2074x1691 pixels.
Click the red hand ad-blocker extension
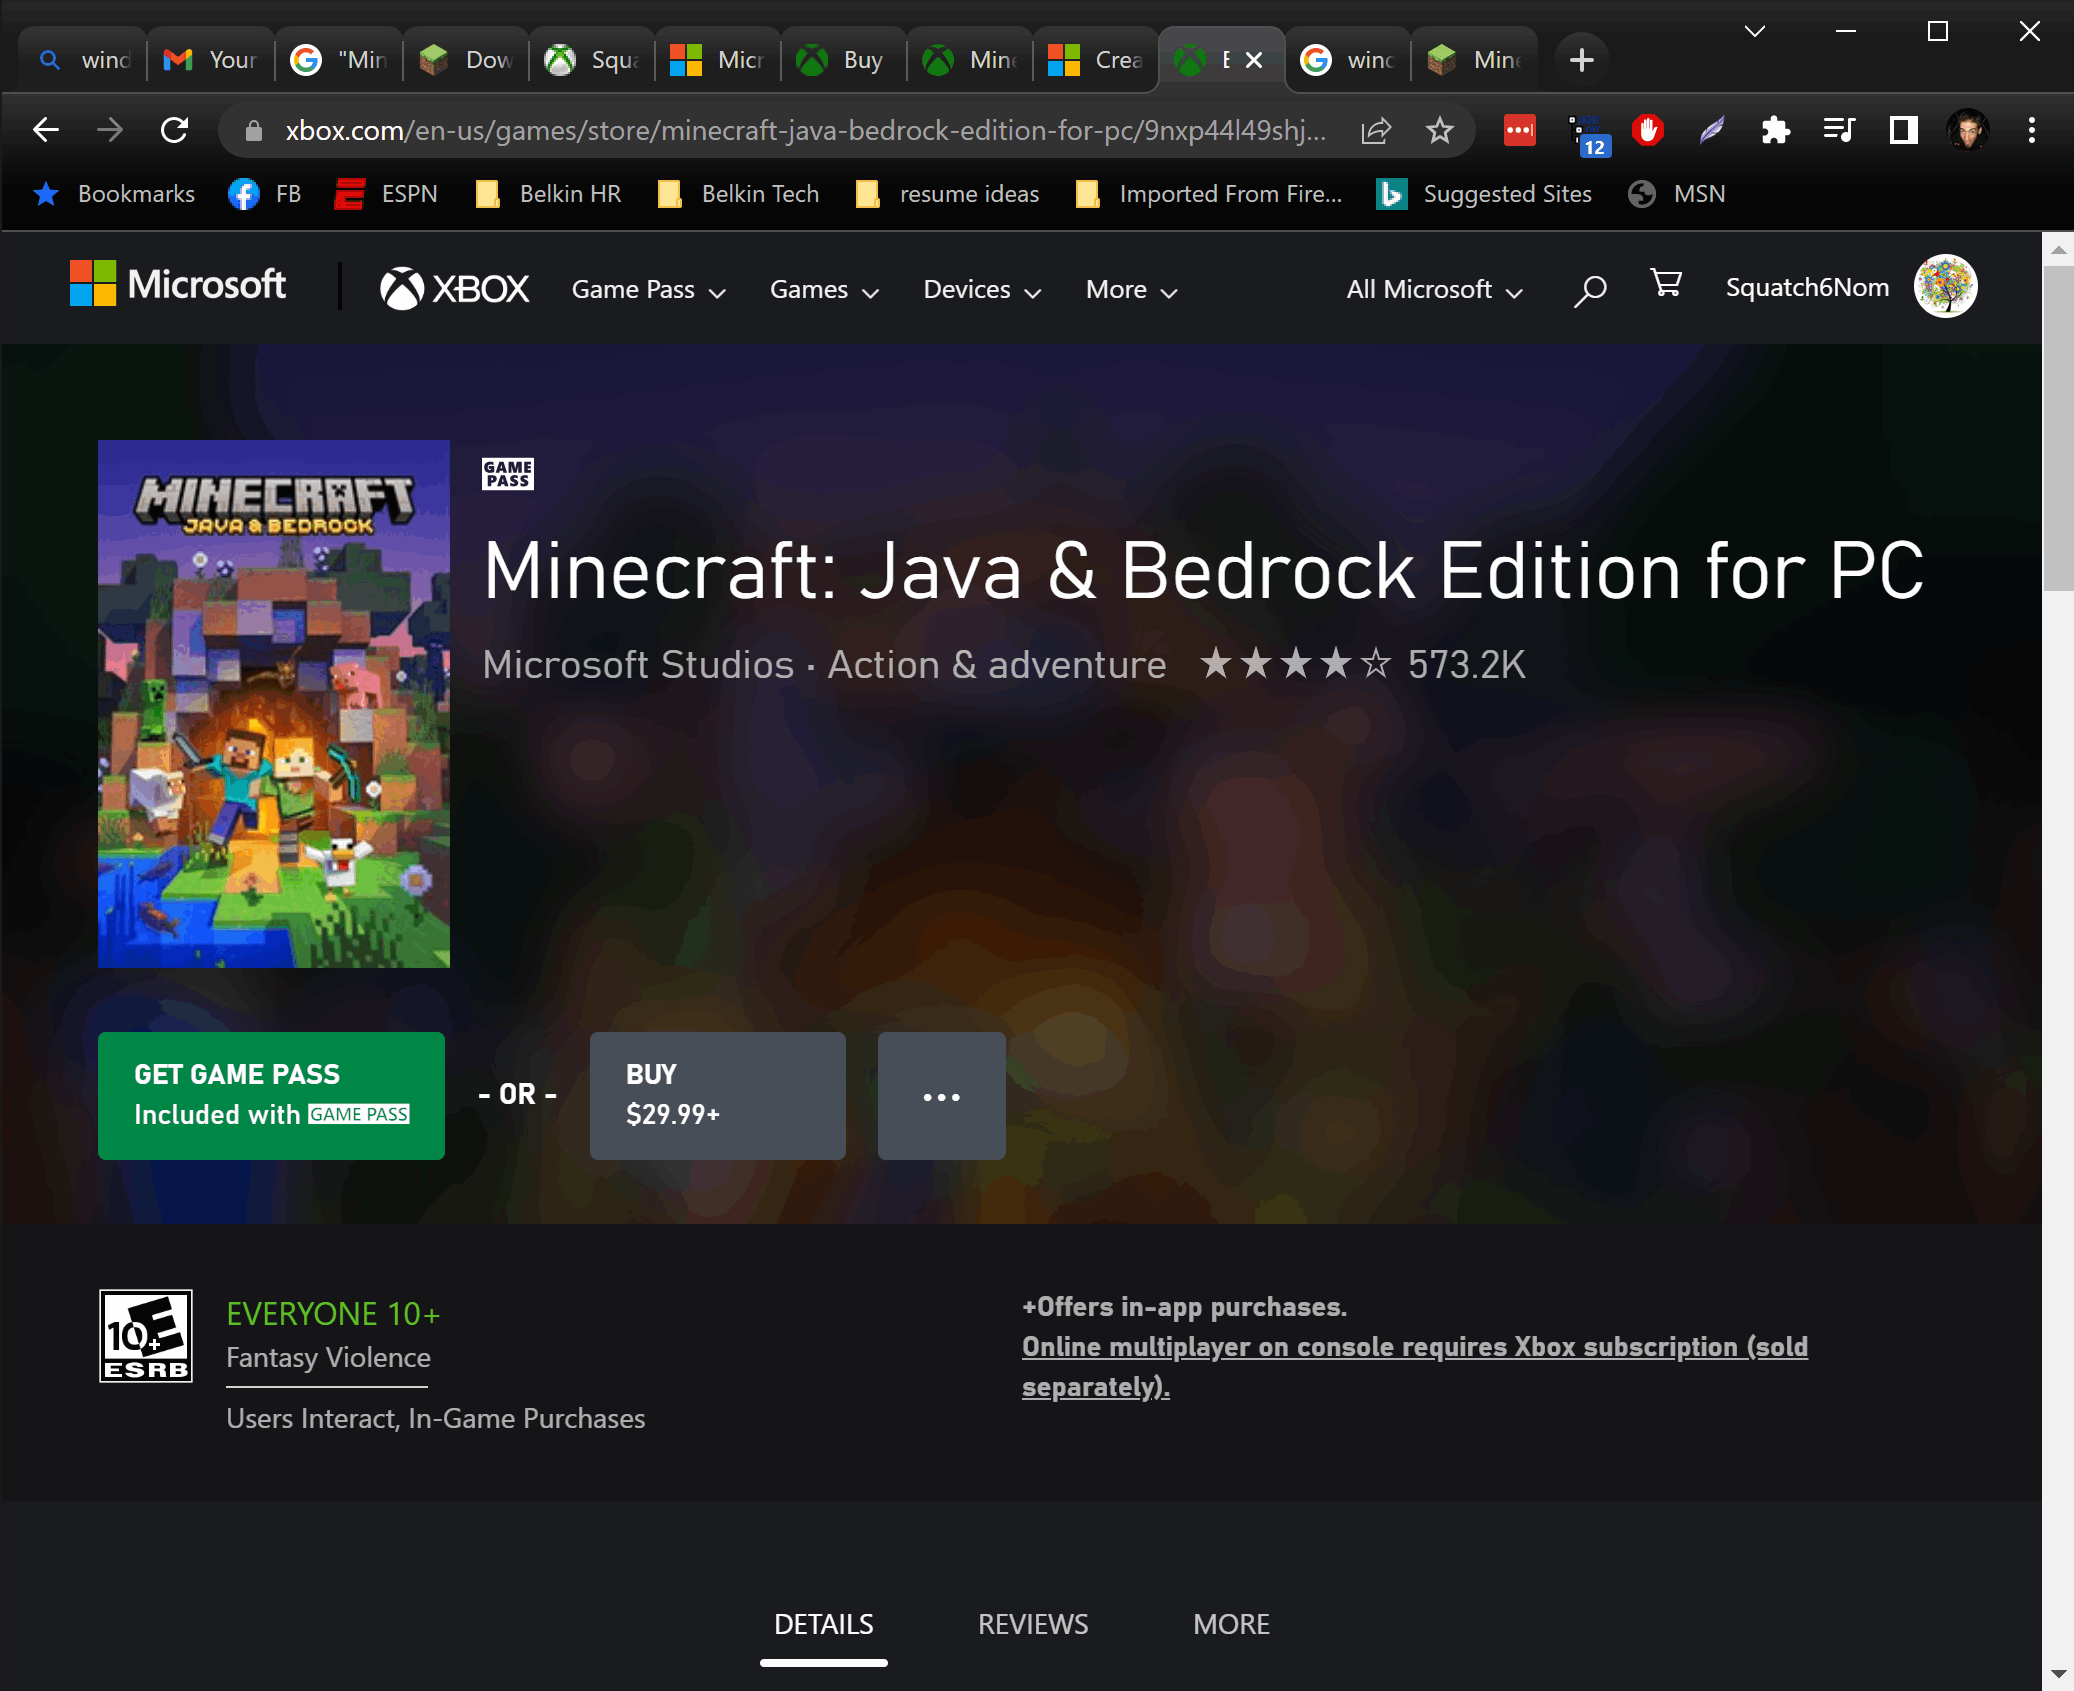(1647, 130)
